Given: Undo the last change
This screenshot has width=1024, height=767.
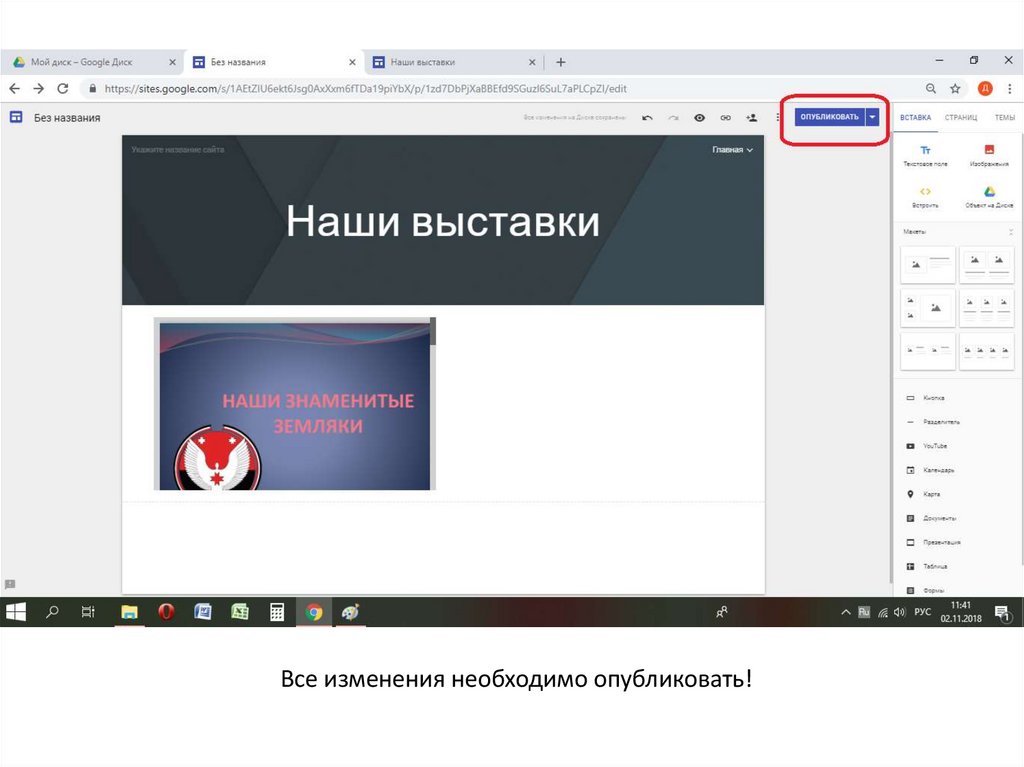Looking at the screenshot, I should tap(647, 118).
